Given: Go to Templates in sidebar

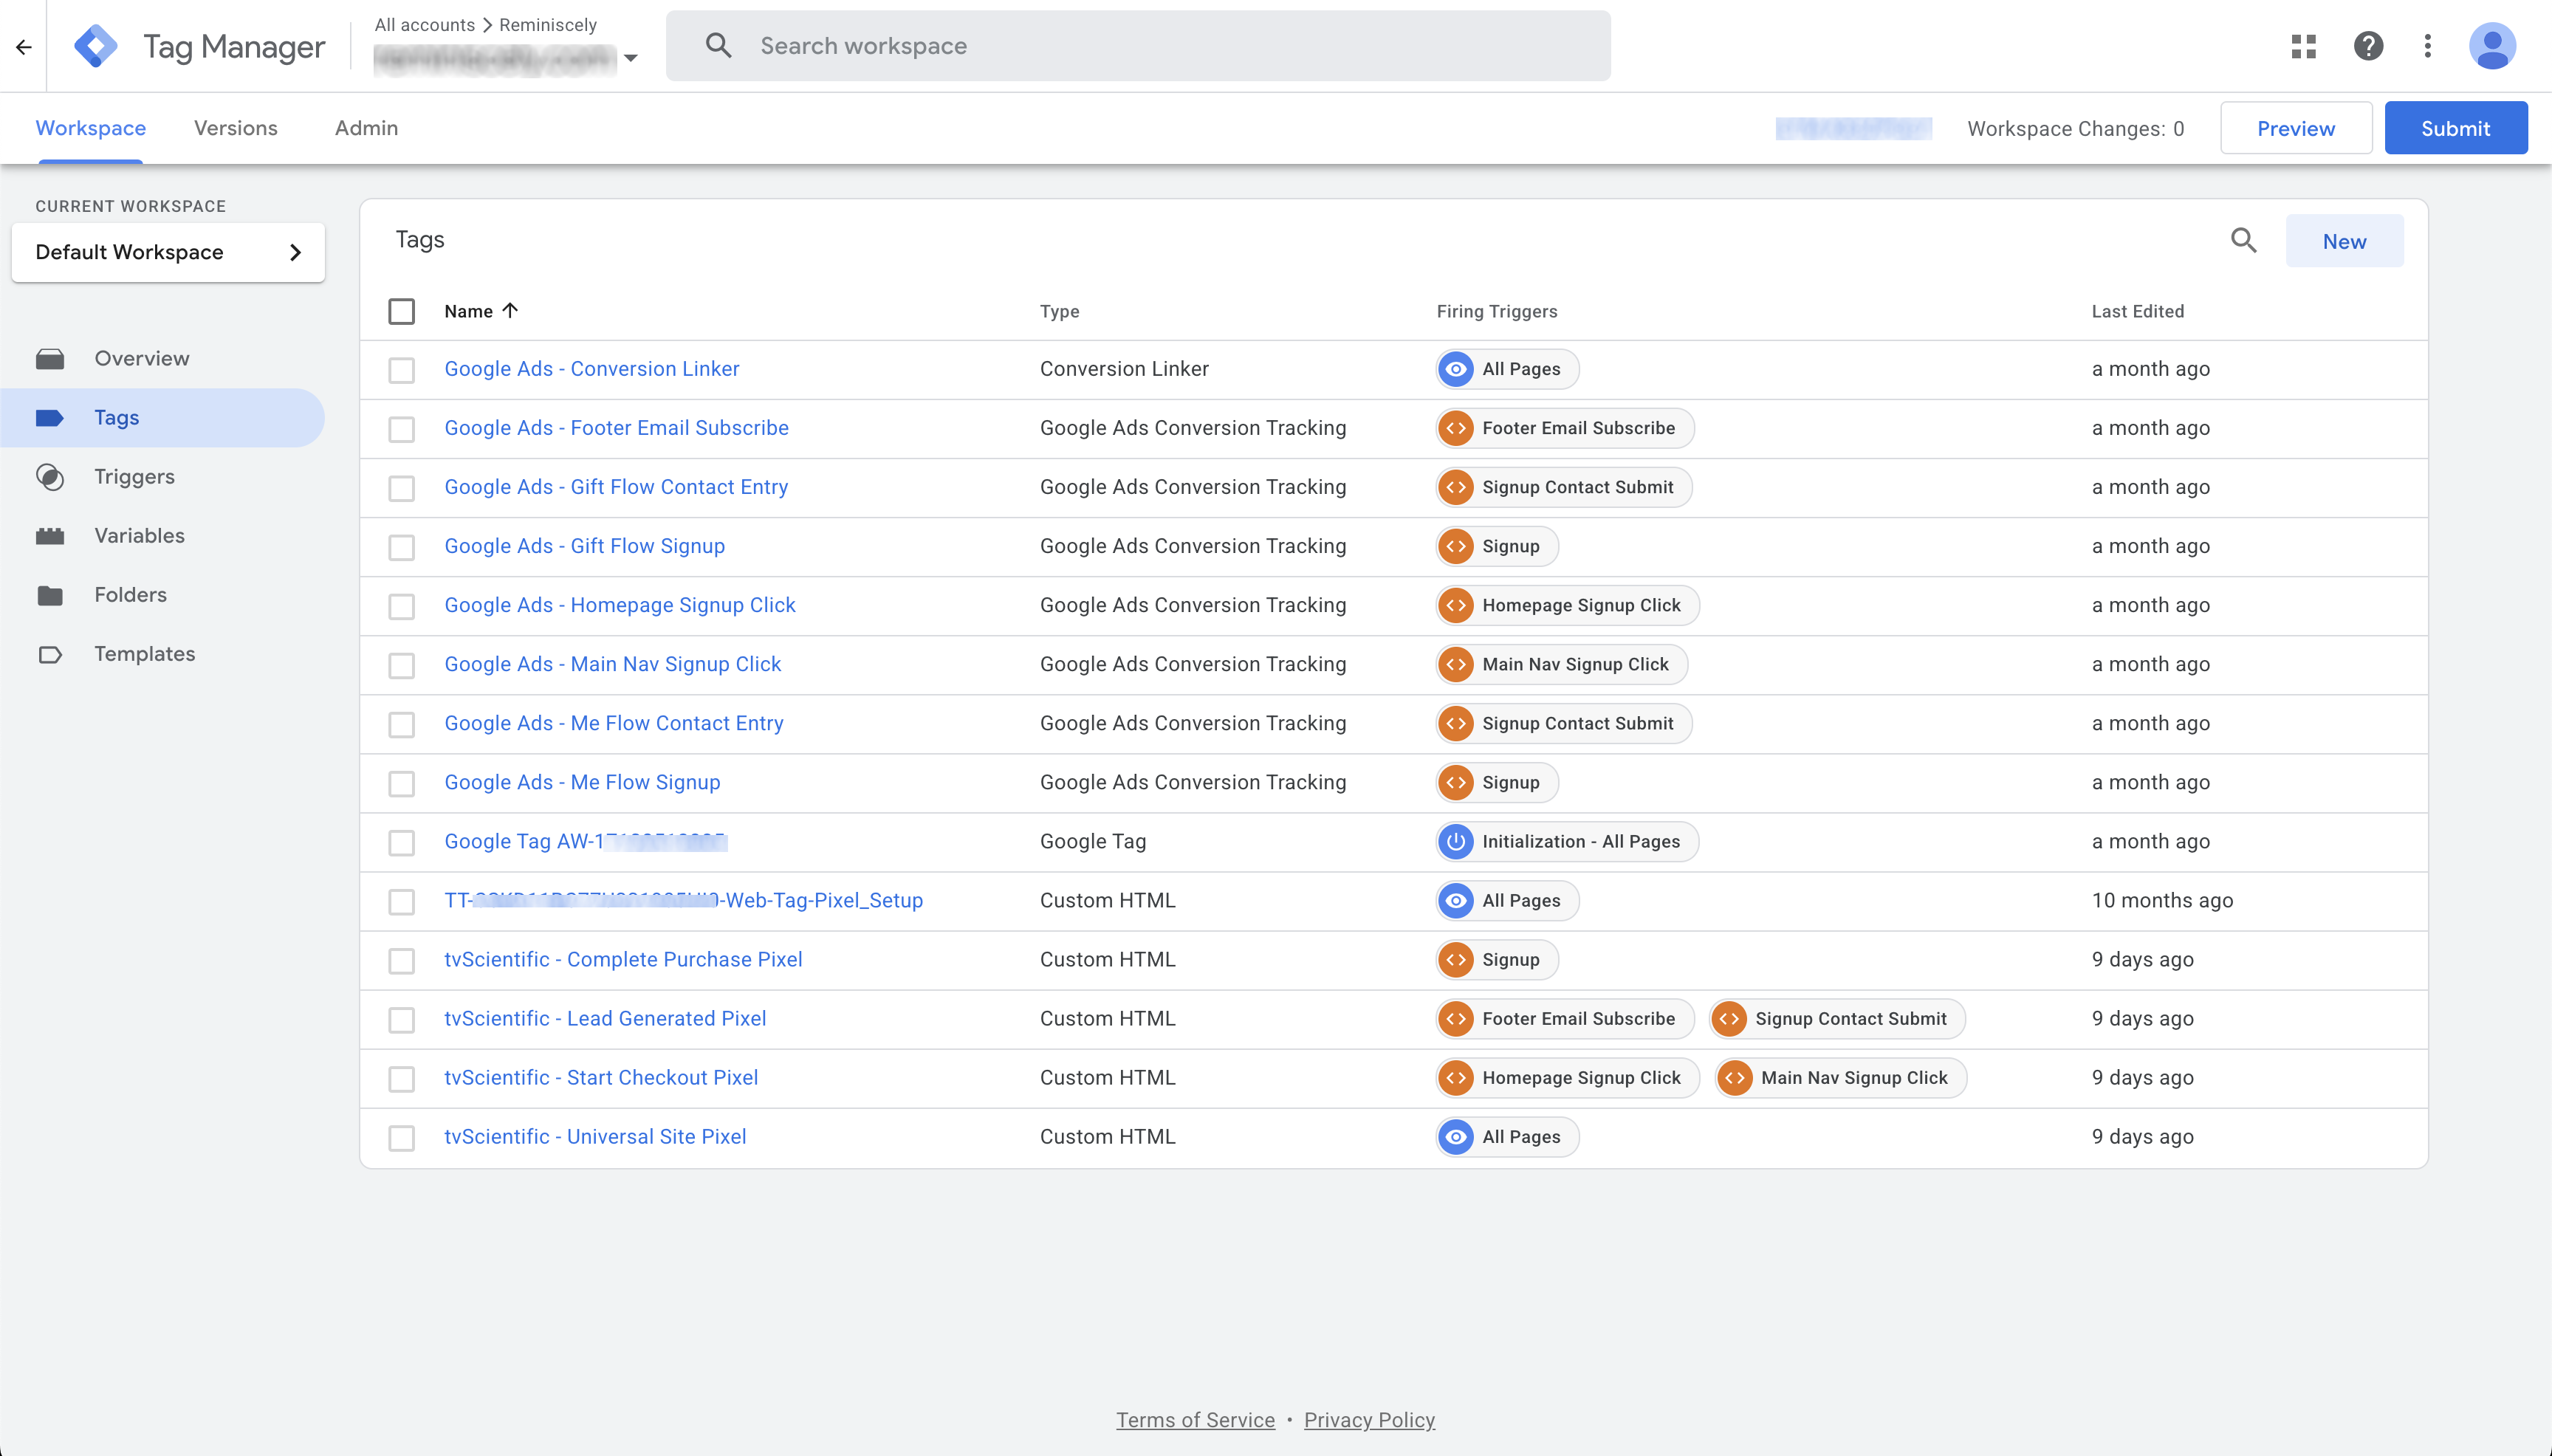Looking at the screenshot, I should (x=144, y=654).
